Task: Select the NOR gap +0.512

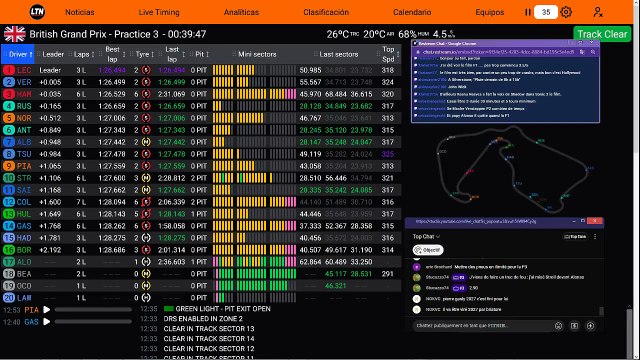Action: coord(50,118)
